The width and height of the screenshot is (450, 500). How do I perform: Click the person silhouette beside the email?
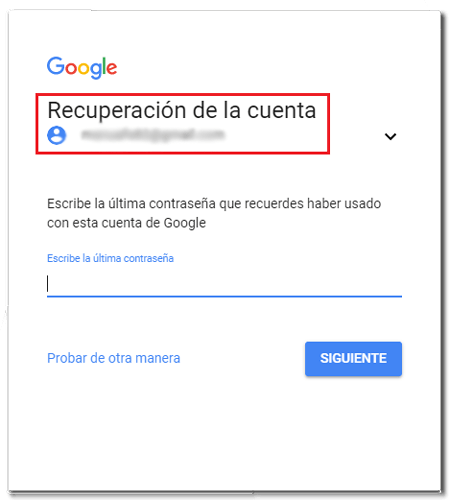click(56, 135)
